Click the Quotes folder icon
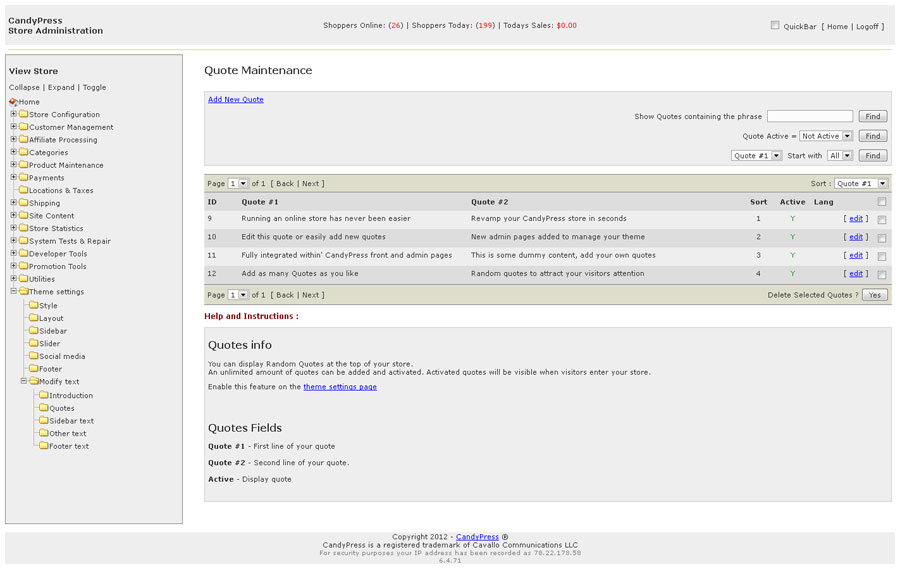 pos(44,407)
